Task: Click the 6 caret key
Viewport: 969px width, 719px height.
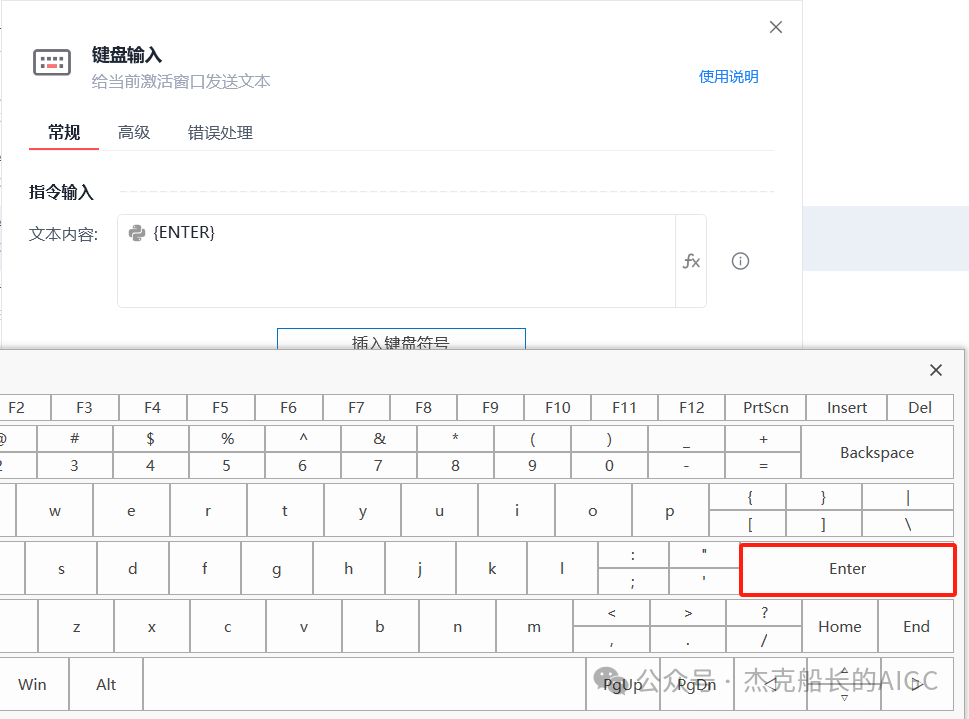Action: tap(302, 453)
